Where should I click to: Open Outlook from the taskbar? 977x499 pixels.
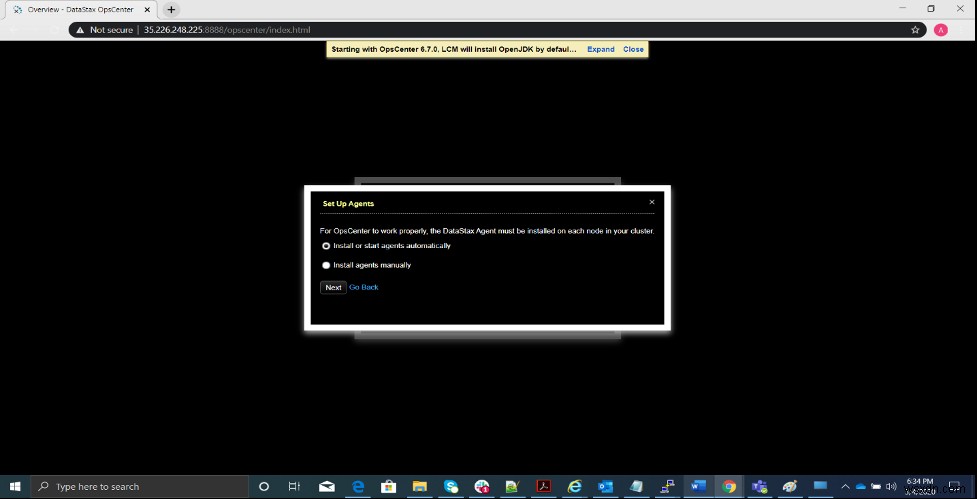(x=605, y=487)
